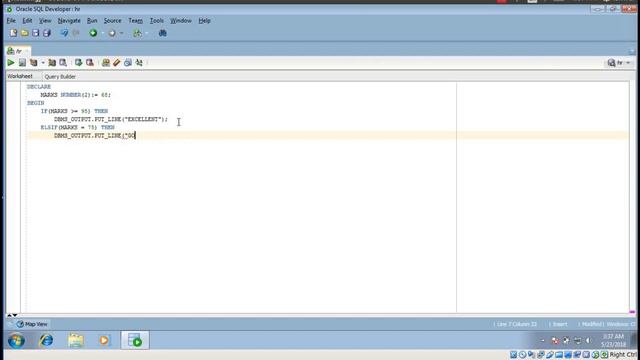Click the Open folder icon in main toolbar
The width and height of the screenshot is (640, 360).
24,33
